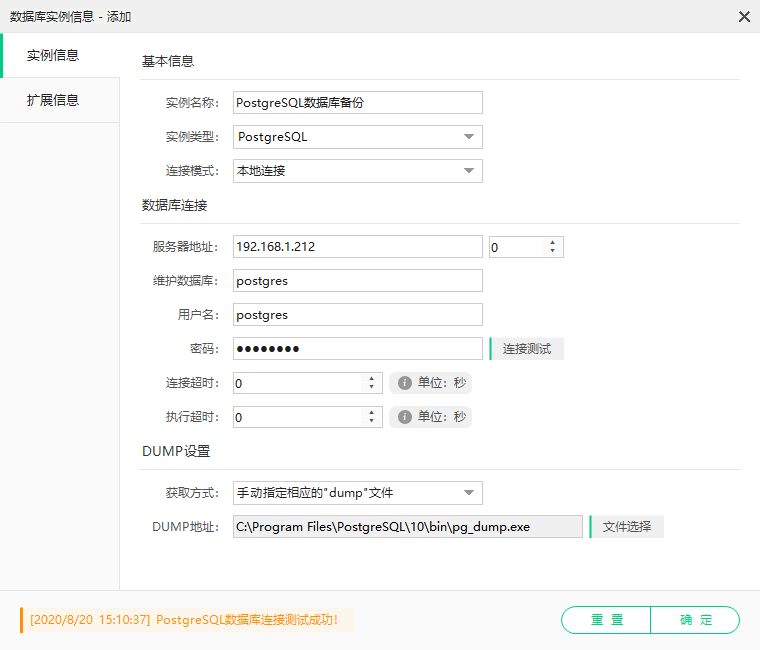
Task: Confirm with the 确定 button
Action: (695, 620)
